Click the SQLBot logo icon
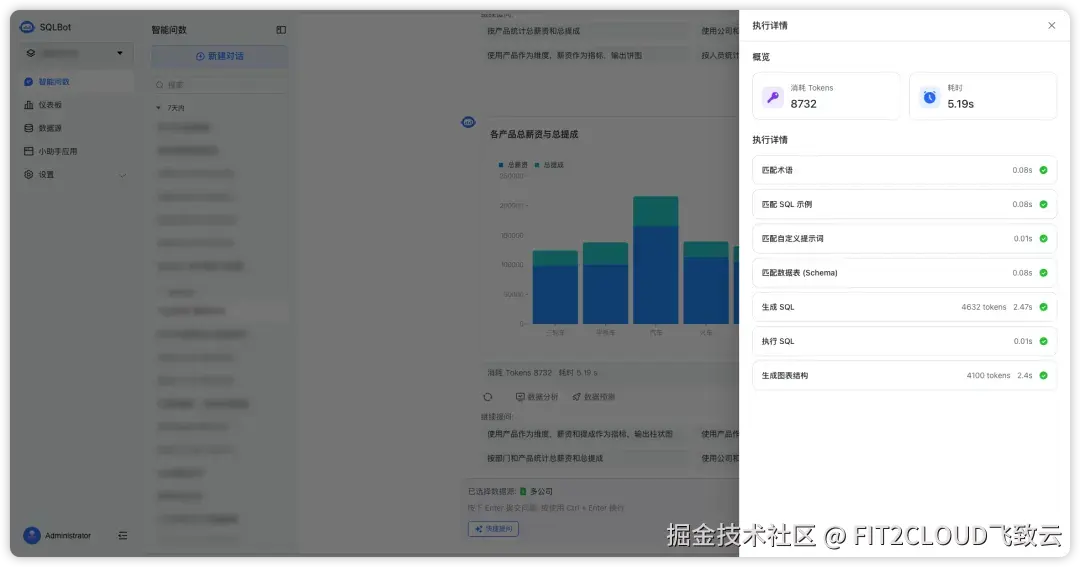Screen dimensions: 1080x567 (27, 27)
